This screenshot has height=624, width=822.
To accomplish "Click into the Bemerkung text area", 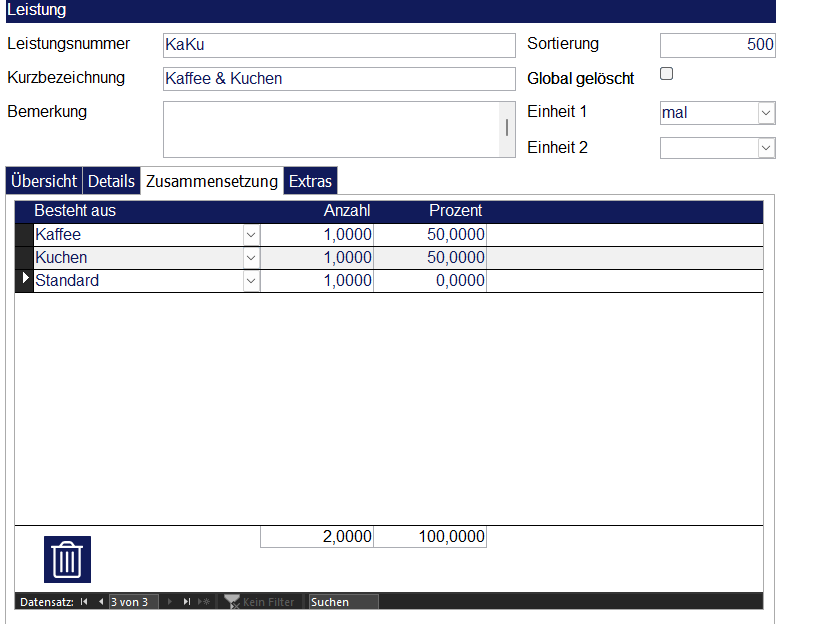I will pyautogui.click(x=330, y=129).
